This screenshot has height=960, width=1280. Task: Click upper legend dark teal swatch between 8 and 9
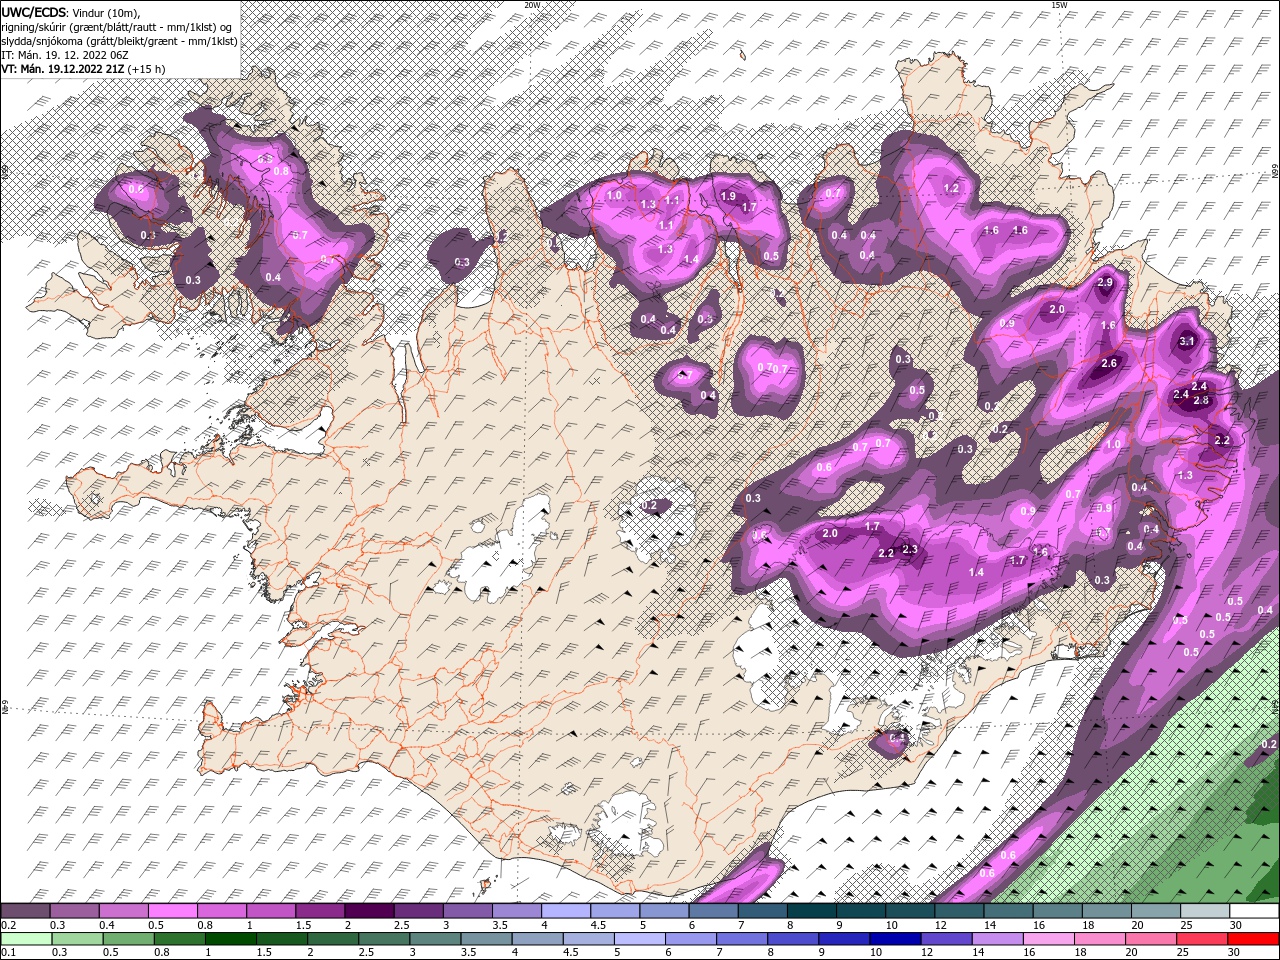812,911
